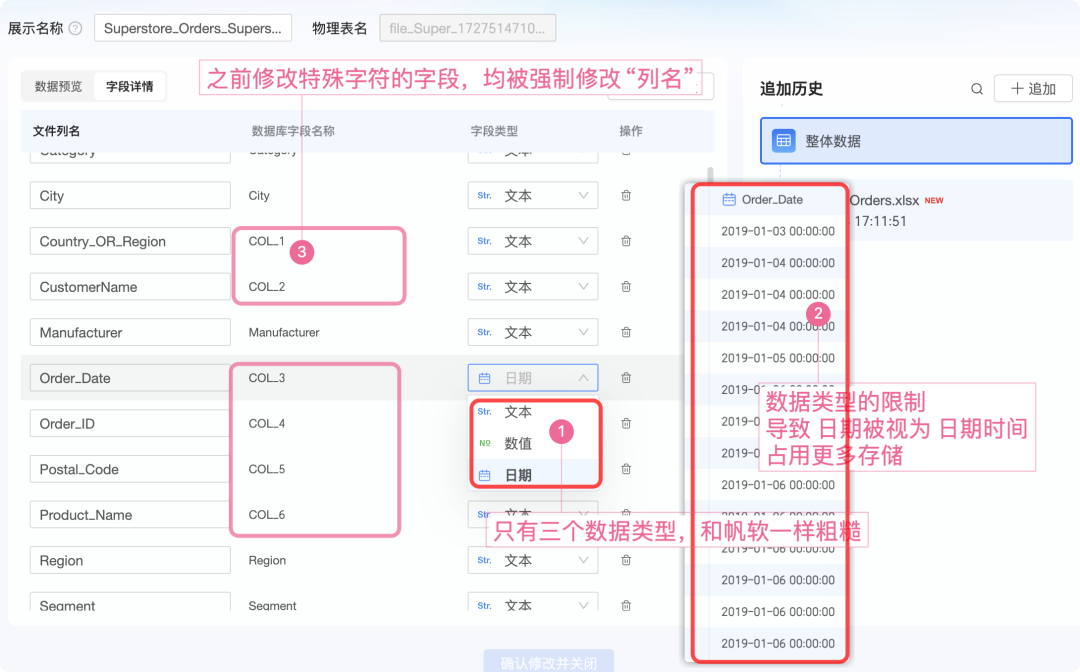Click the 追加 button

click(1033, 89)
